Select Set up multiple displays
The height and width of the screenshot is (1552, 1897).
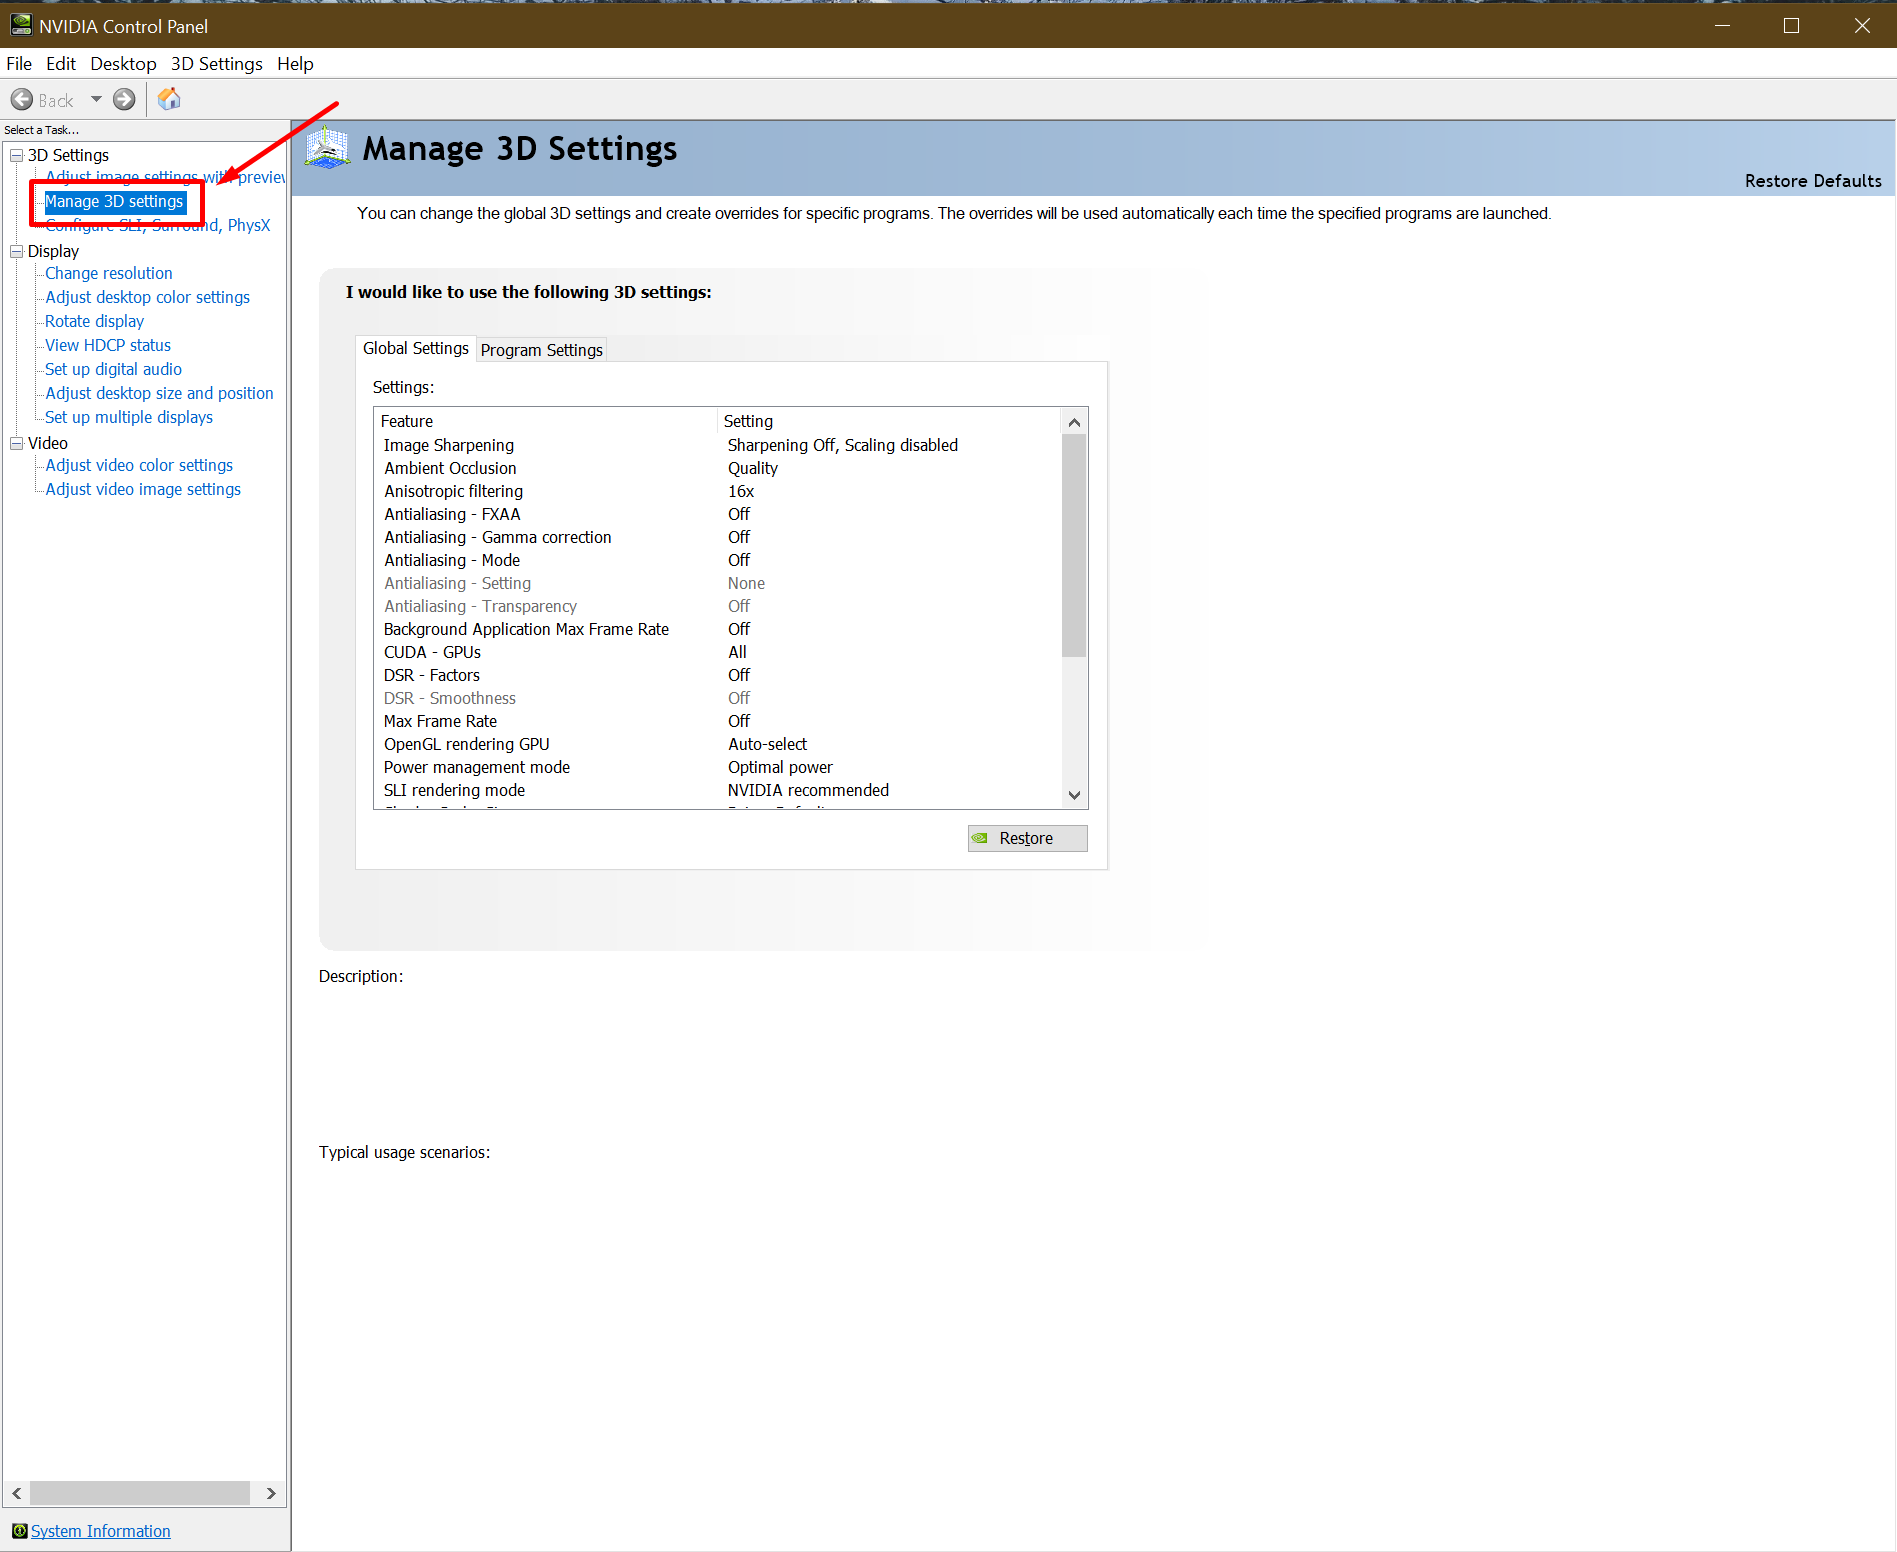click(x=129, y=417)
